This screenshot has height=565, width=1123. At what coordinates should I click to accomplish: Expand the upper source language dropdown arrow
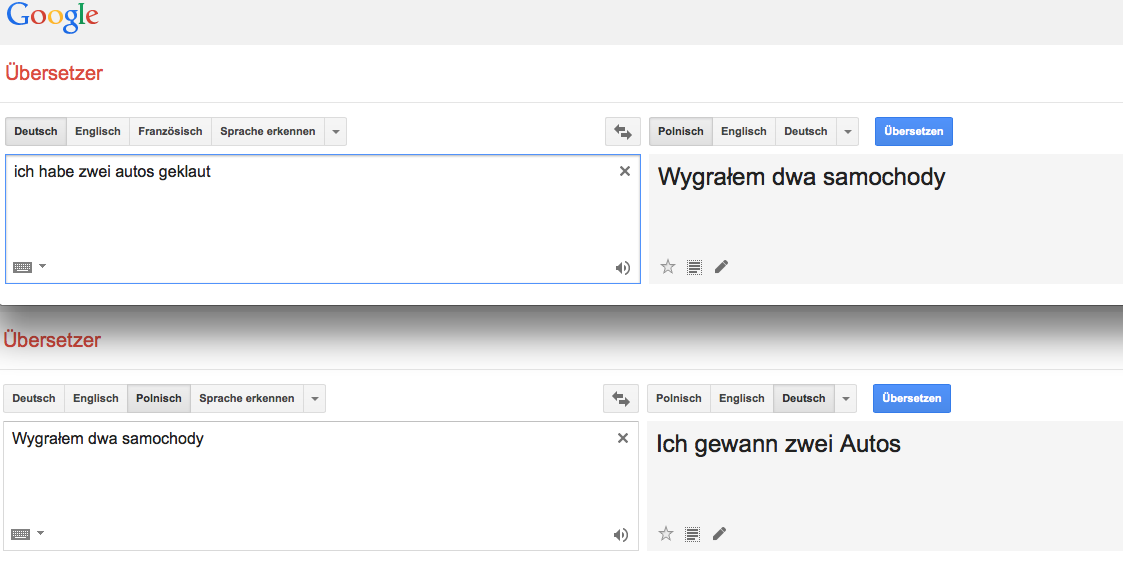tap(336, 131)
